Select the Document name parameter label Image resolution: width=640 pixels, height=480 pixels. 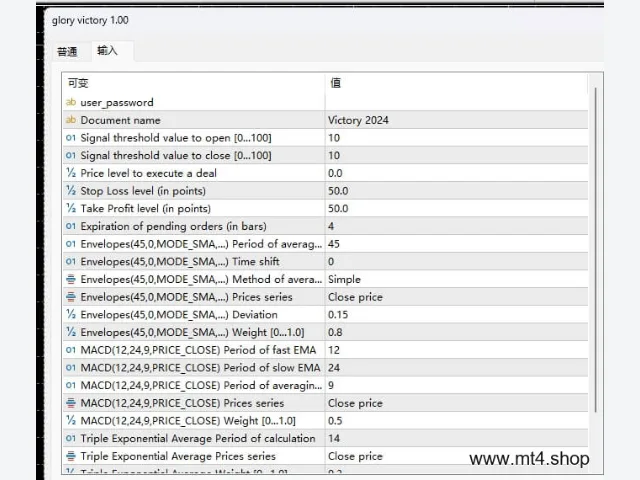tap(120, 120)
